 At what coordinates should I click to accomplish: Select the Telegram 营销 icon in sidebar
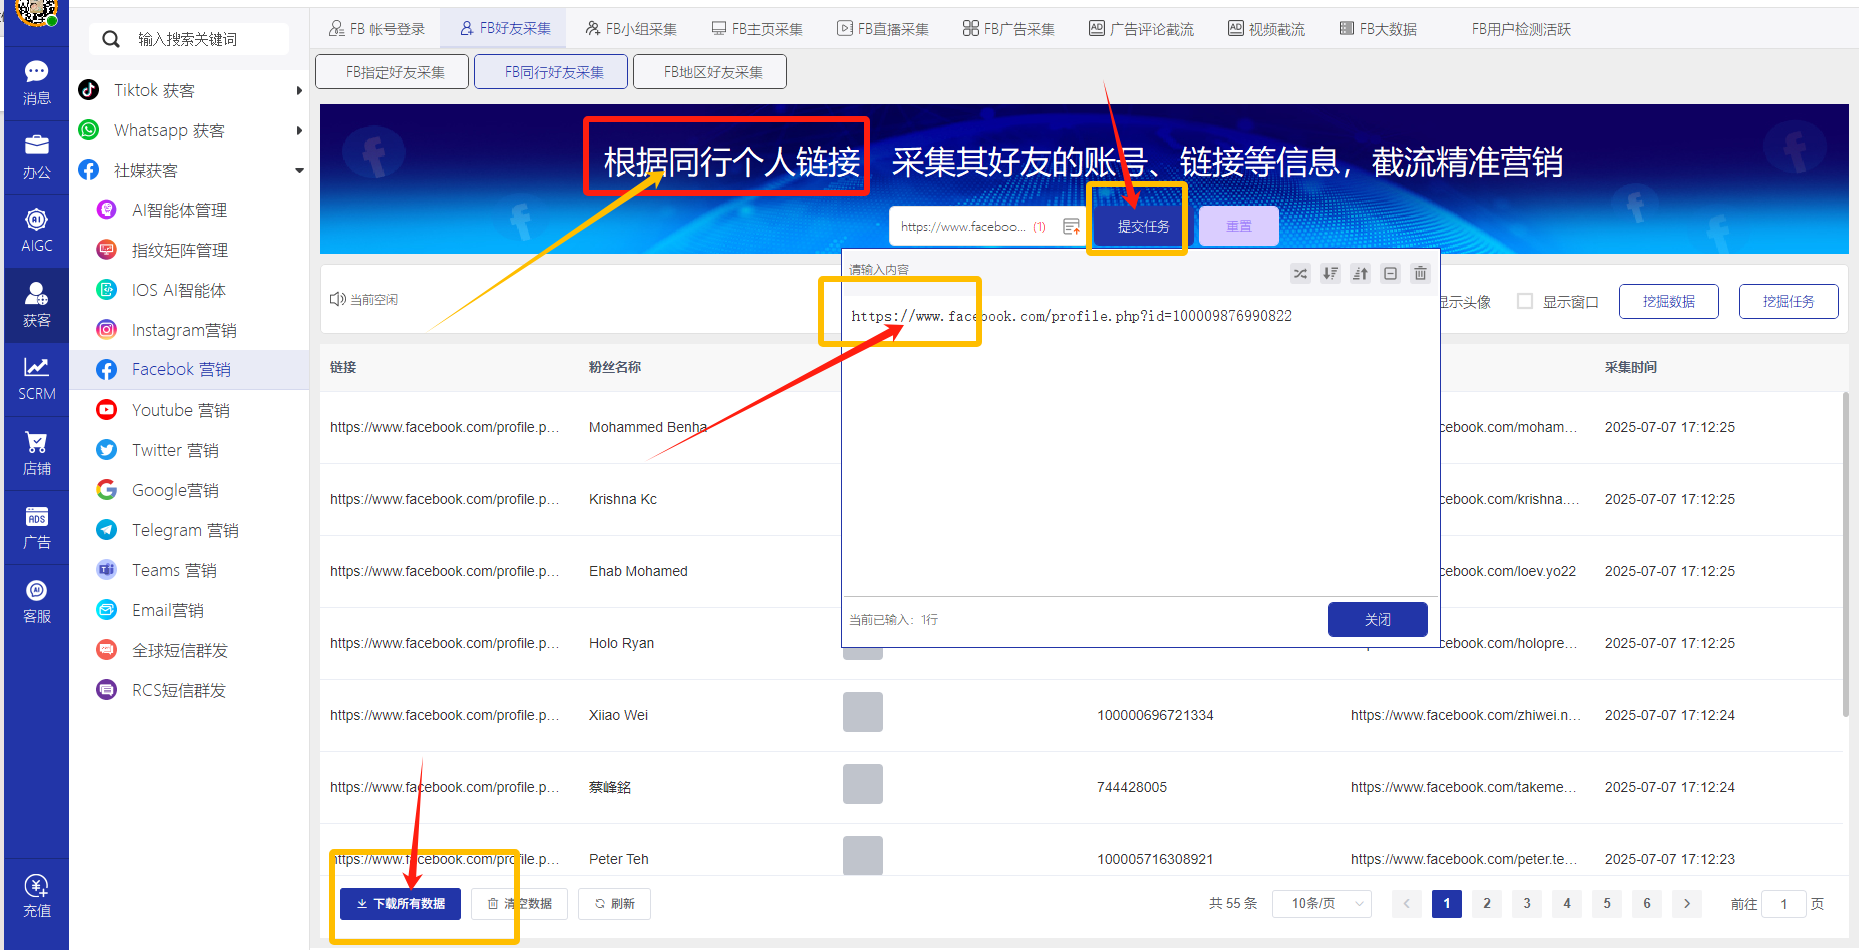[106, 529]
